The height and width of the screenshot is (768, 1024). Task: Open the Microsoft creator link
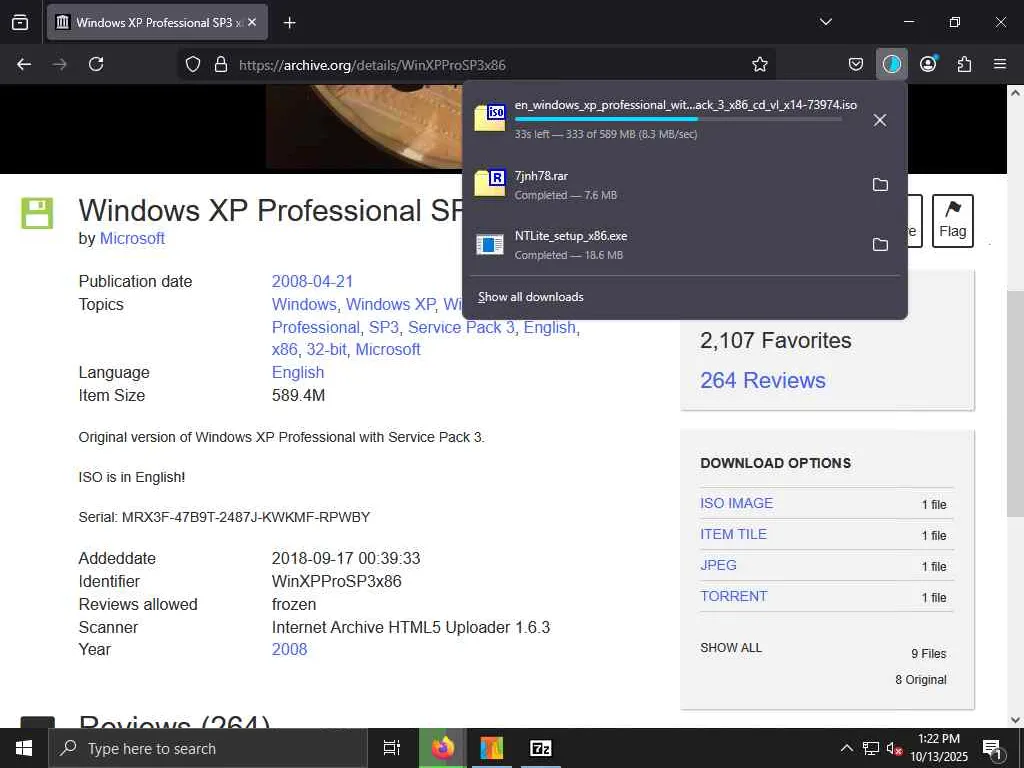[x=132, y=238]
